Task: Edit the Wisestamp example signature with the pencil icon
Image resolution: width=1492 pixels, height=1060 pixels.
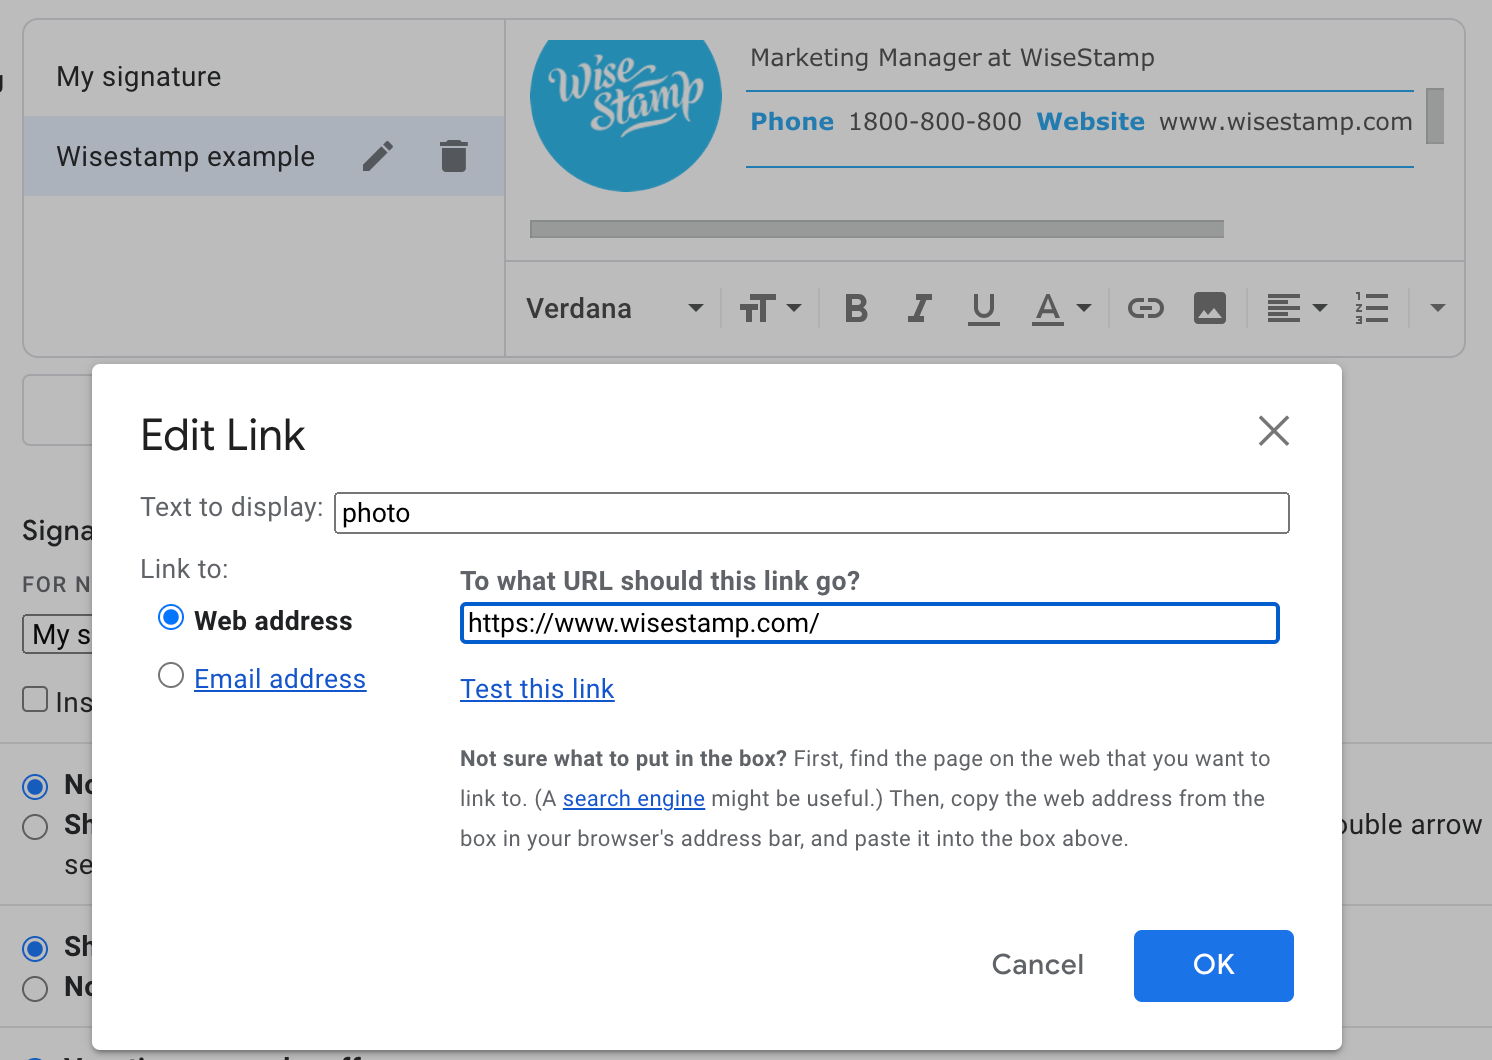Action: 377,156
